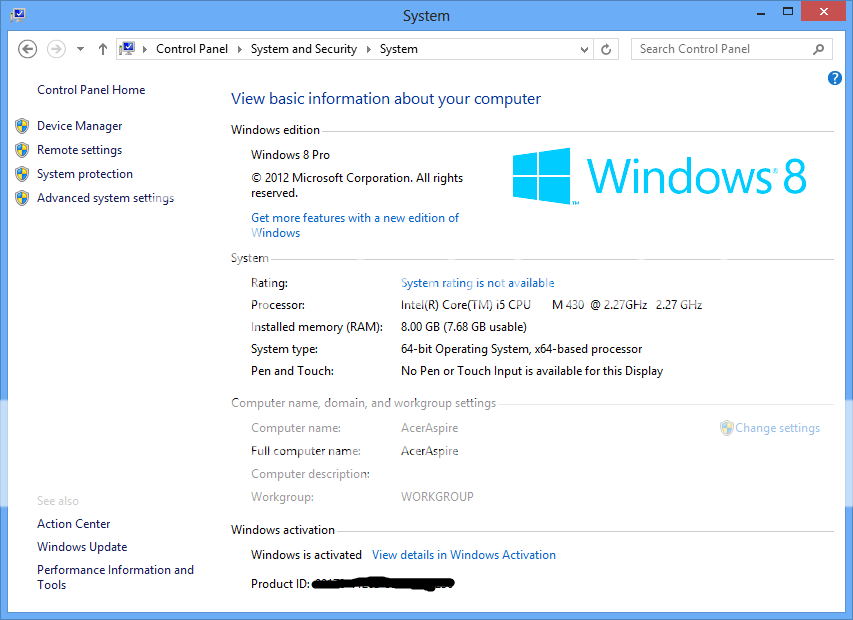Viewport: 853px width, 620px height.
Task: Click the shield icon beside Change settings
Action: 727,428
